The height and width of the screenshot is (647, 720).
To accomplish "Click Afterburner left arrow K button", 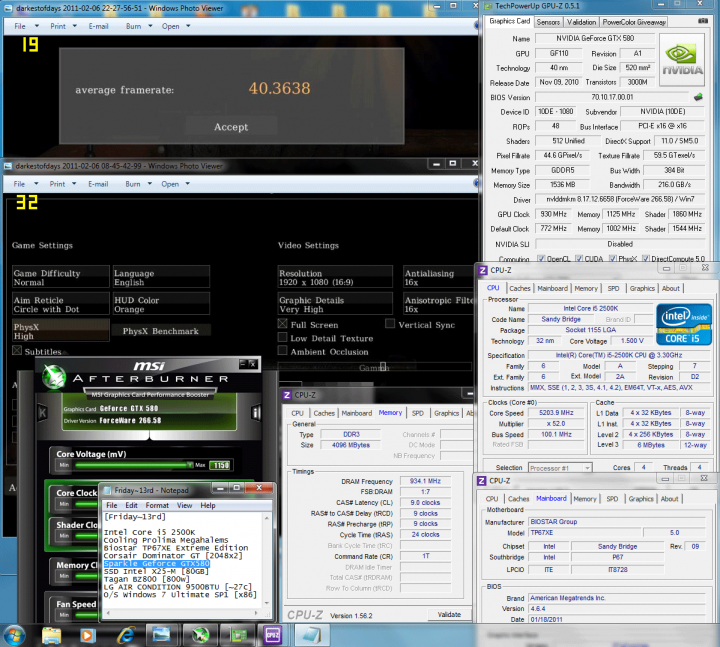I will (x=42, y=413).
